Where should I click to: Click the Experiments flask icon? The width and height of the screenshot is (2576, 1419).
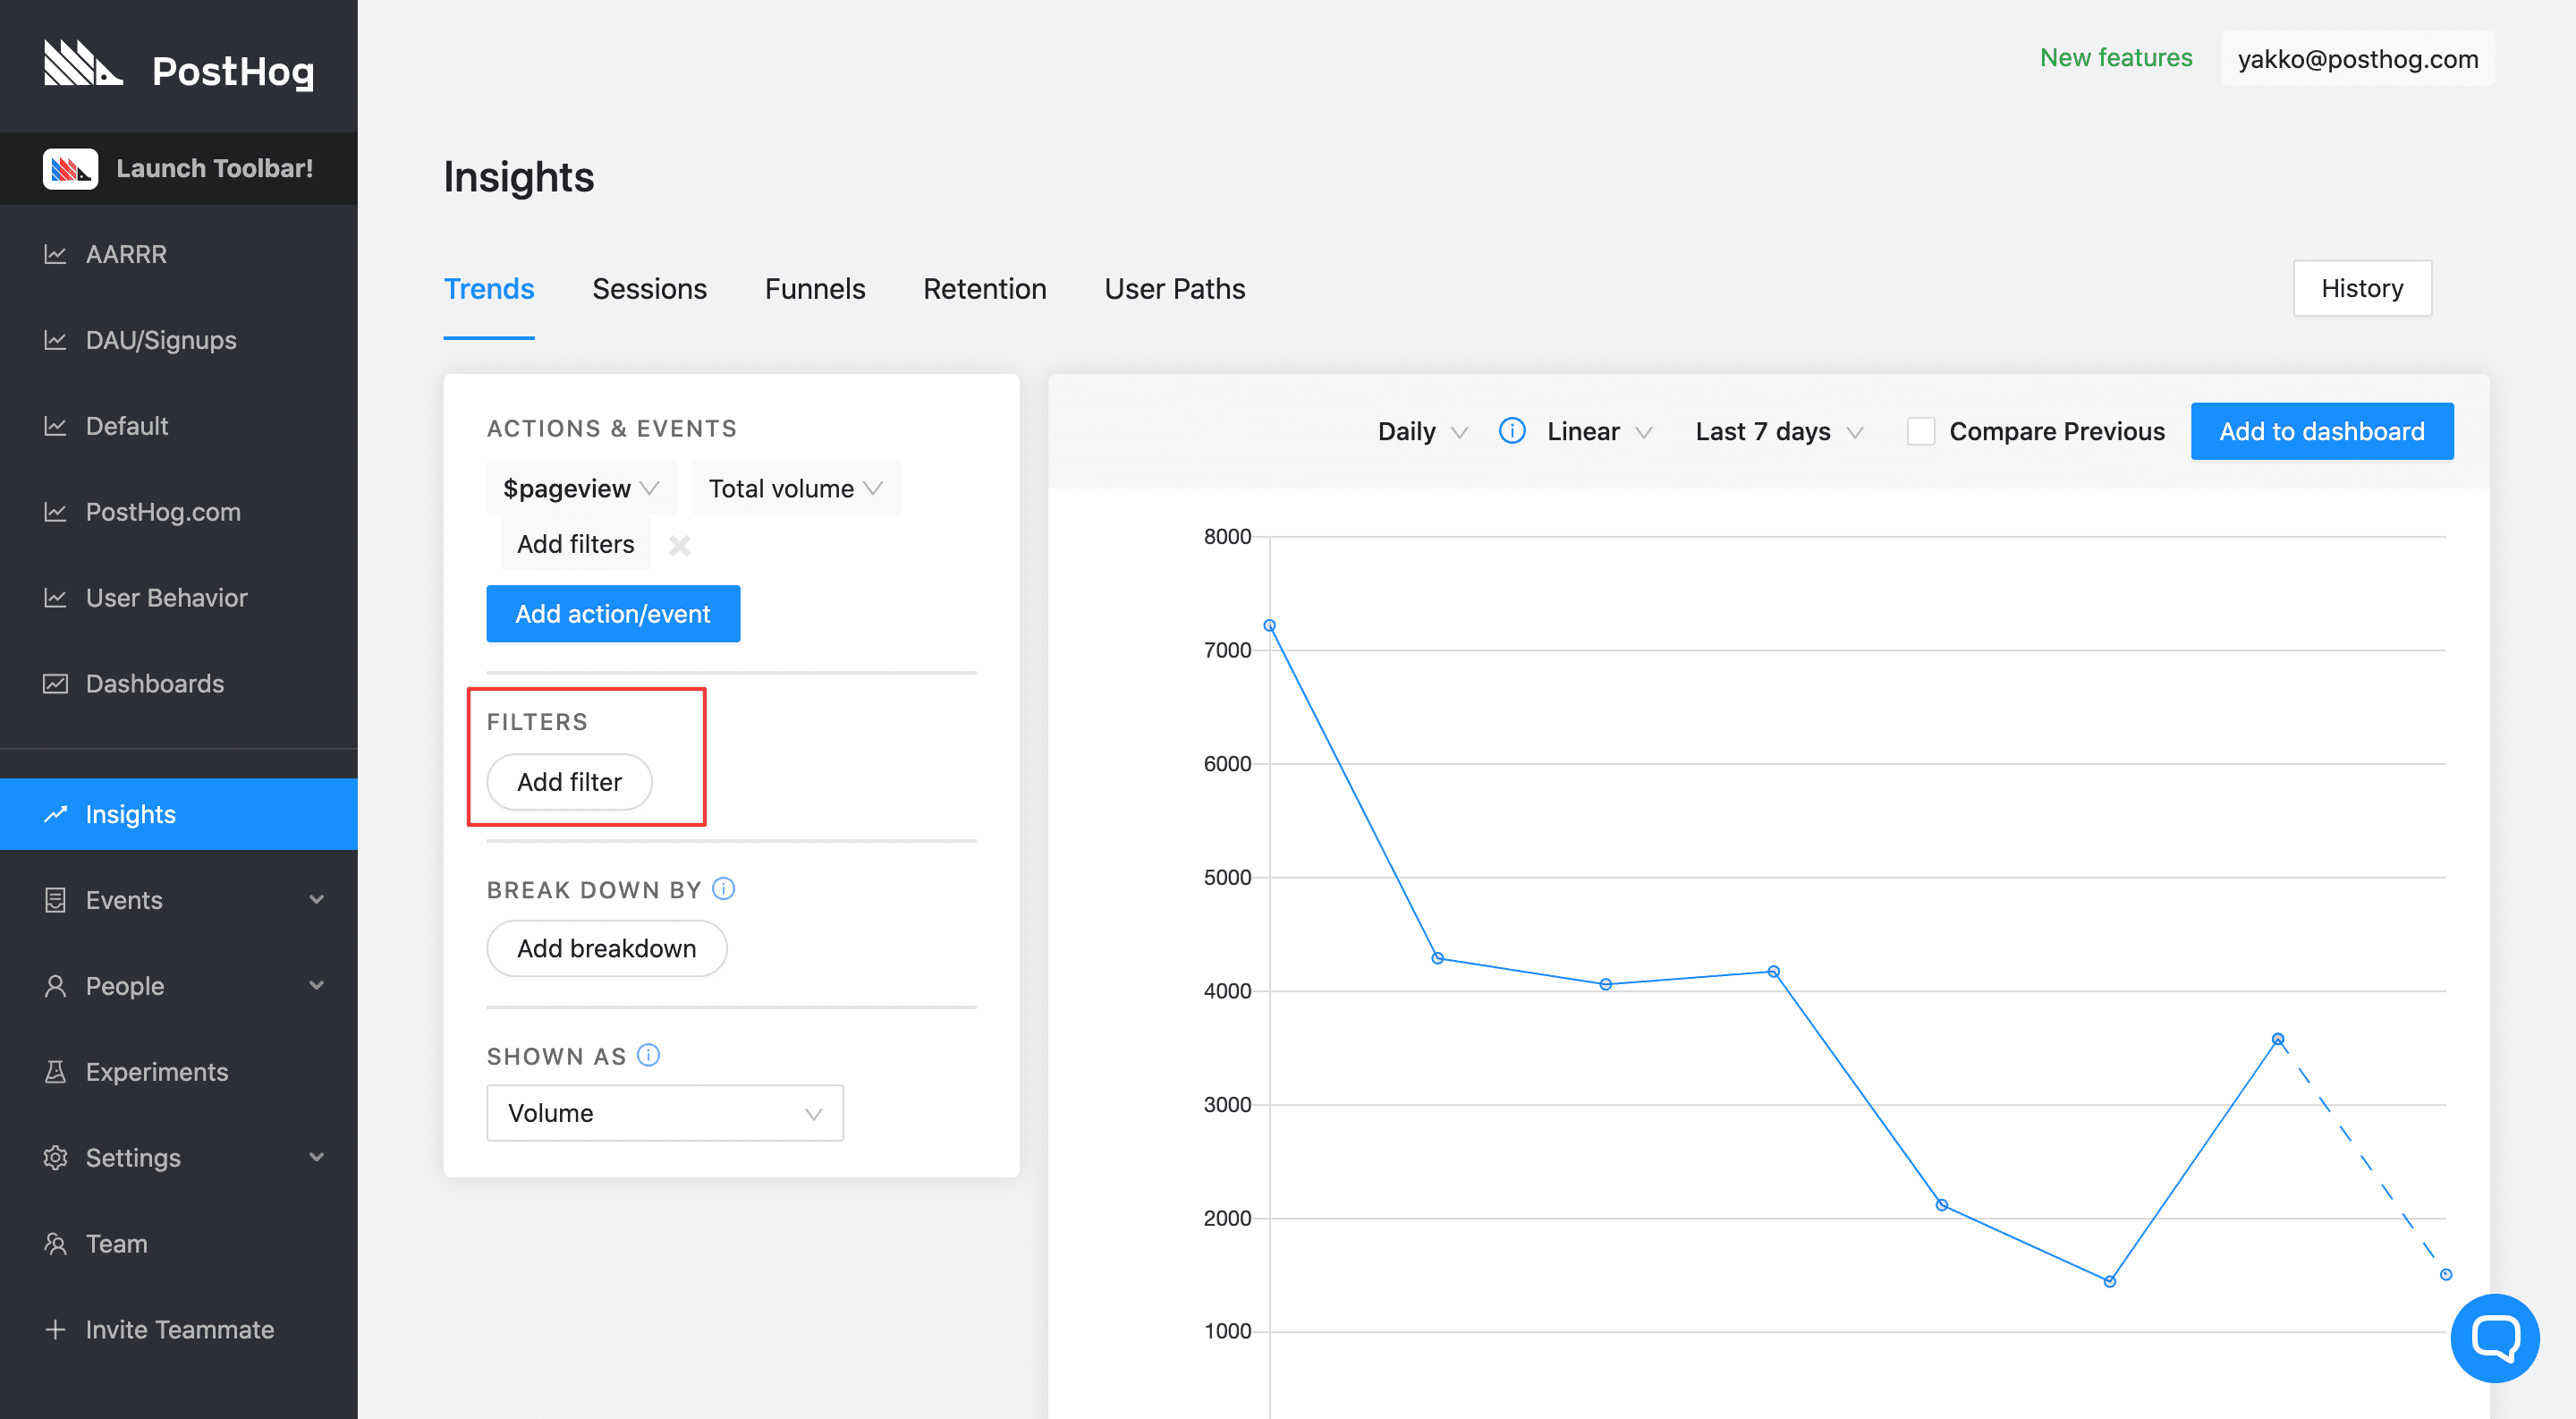point(55,1072)
